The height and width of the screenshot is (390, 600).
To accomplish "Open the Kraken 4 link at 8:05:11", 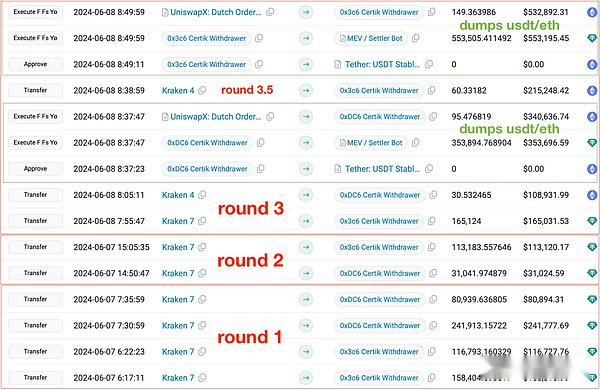I will coord(178,195).
